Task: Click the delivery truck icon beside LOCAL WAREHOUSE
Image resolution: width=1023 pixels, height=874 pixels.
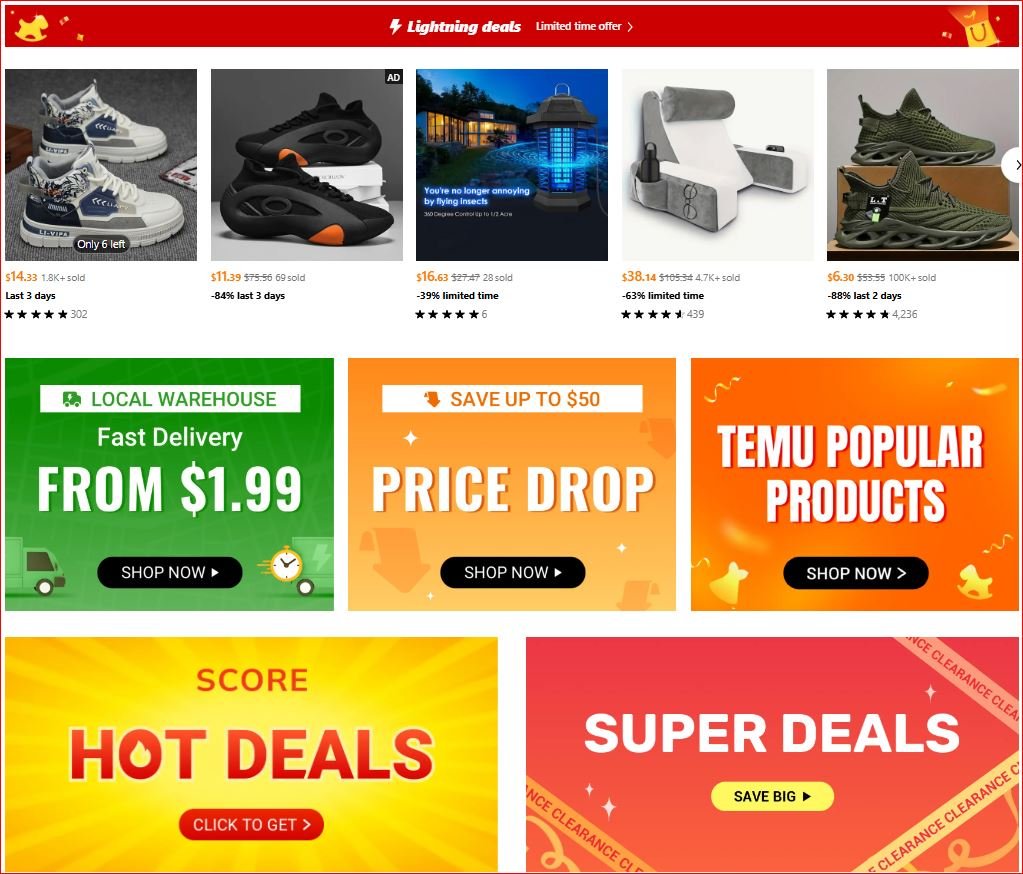Action: (72, 399)
